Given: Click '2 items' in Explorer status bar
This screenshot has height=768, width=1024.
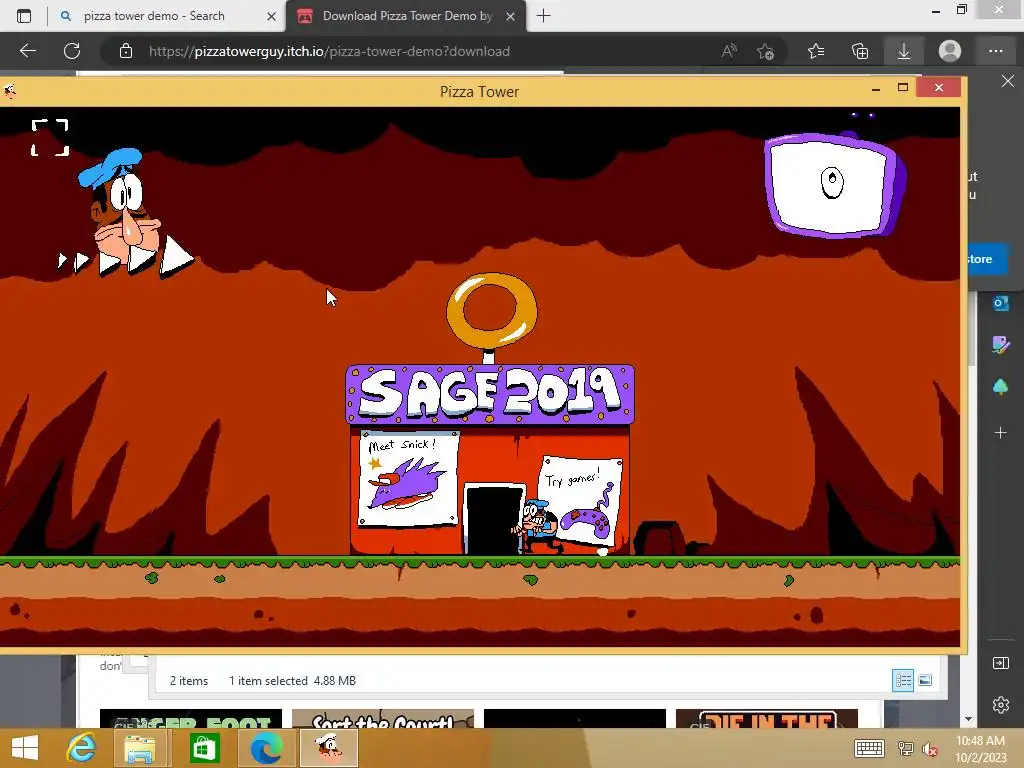Looking at the screenshot, I should [189, 680].
